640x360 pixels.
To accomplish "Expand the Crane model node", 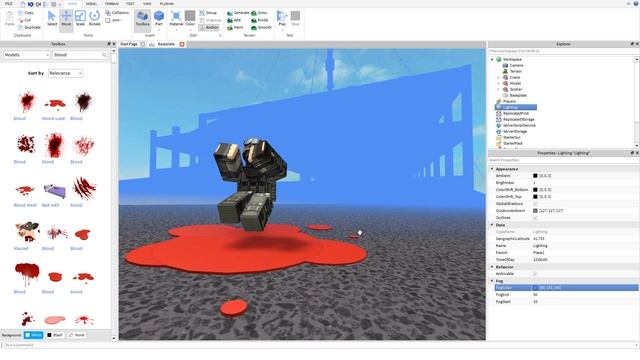I will click(x=498, y=77).
